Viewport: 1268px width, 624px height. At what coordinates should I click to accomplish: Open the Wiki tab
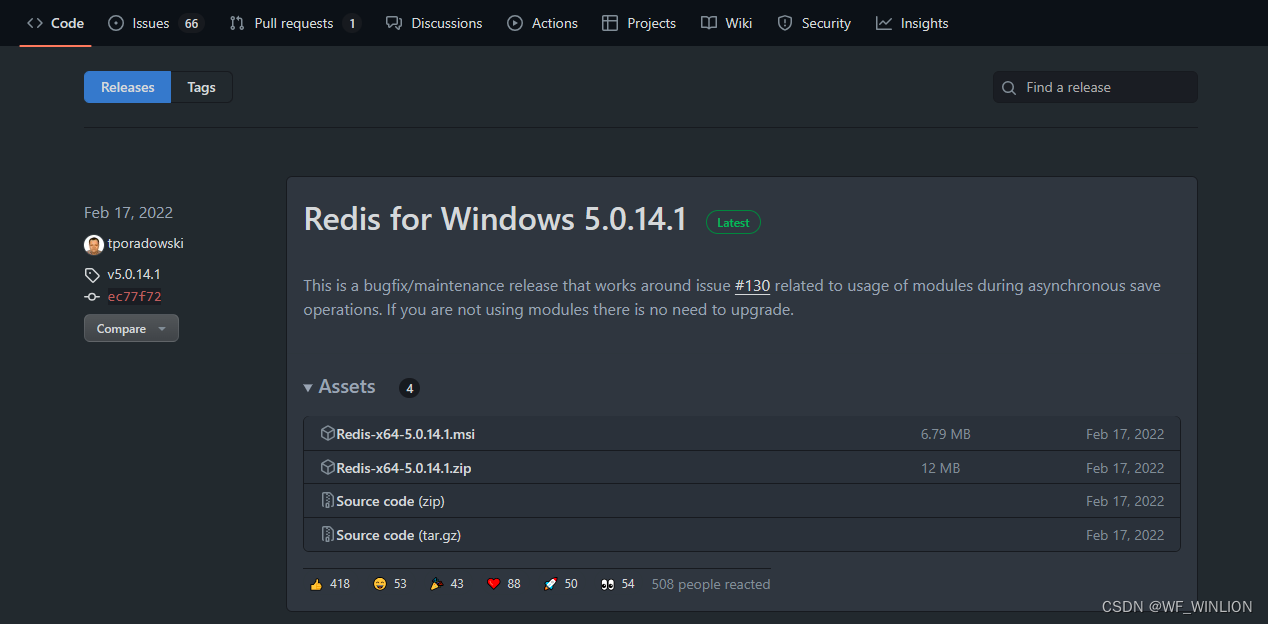(726, 23)
